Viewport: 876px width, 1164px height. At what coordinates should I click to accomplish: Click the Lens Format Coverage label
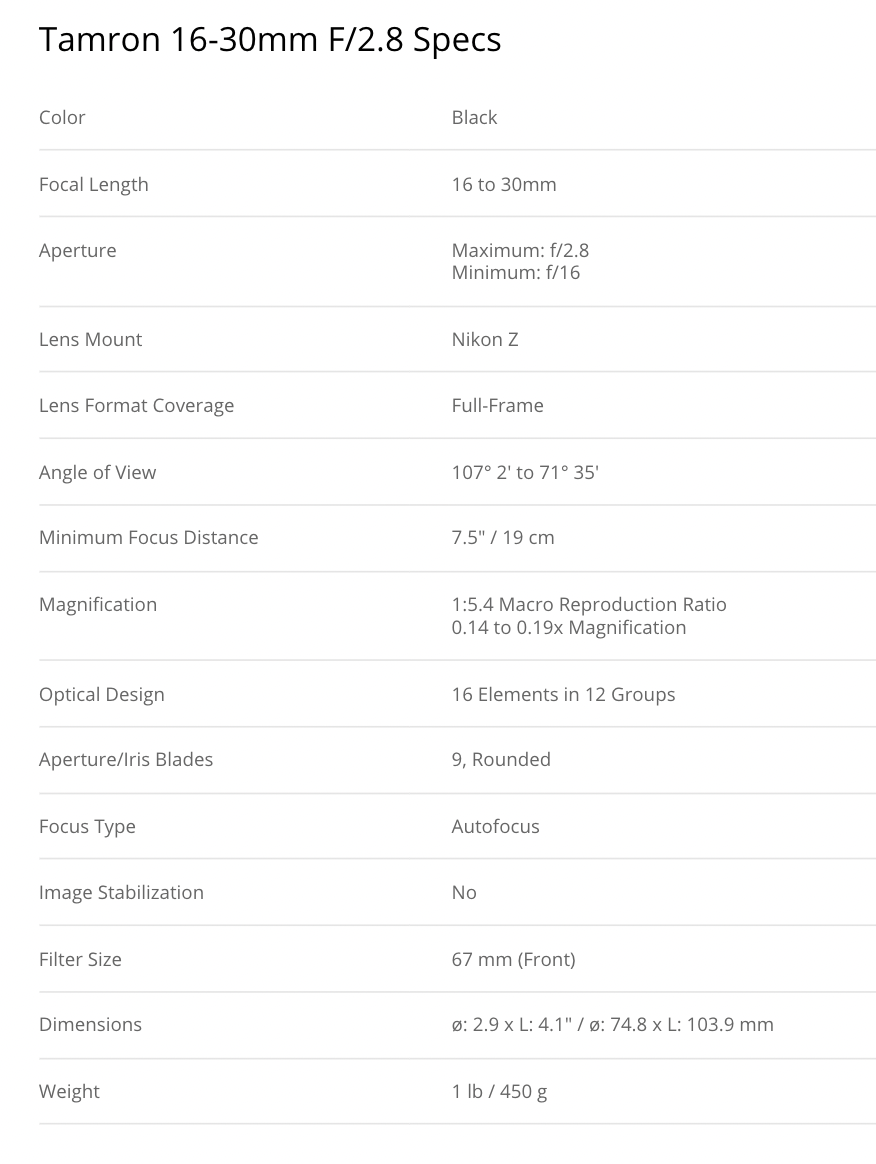coord(136,405)
